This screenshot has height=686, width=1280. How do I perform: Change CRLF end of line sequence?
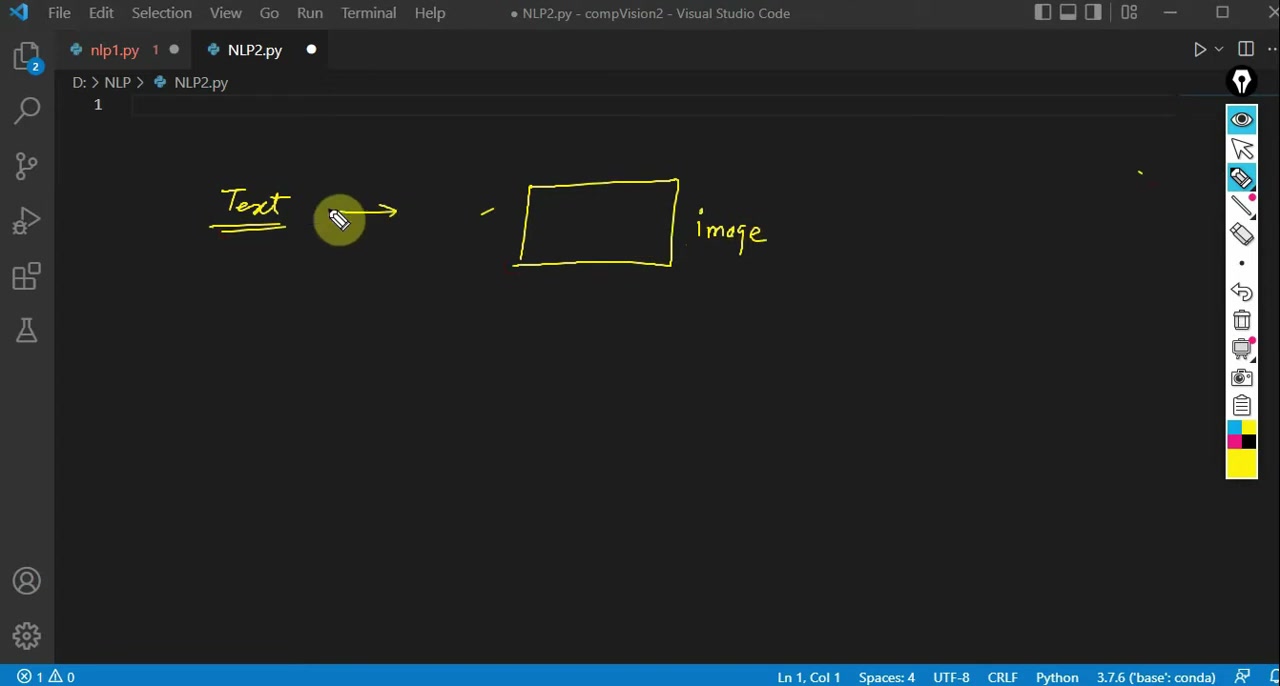(1002, 677)
